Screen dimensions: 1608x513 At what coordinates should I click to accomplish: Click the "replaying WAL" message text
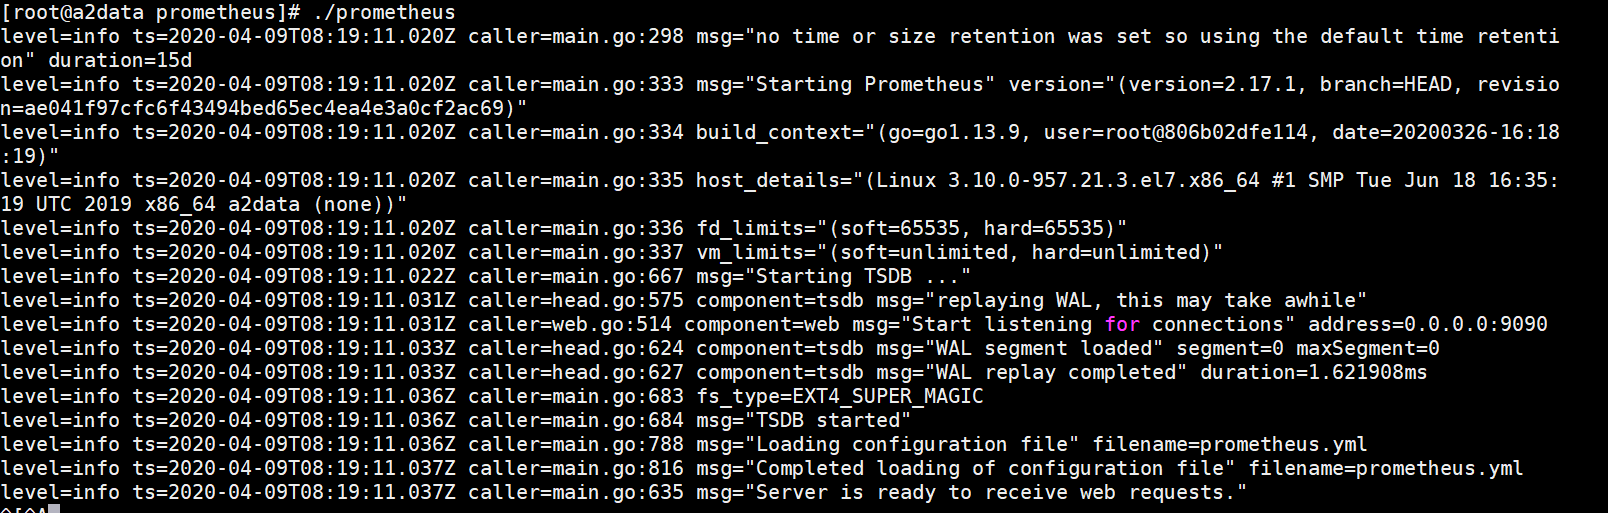pyautogui.click(x=1014, y=301)
